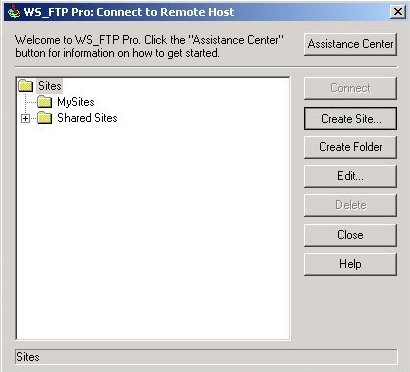
Task: Dismiss dialog using the Close button
Action: click(350, 235)
